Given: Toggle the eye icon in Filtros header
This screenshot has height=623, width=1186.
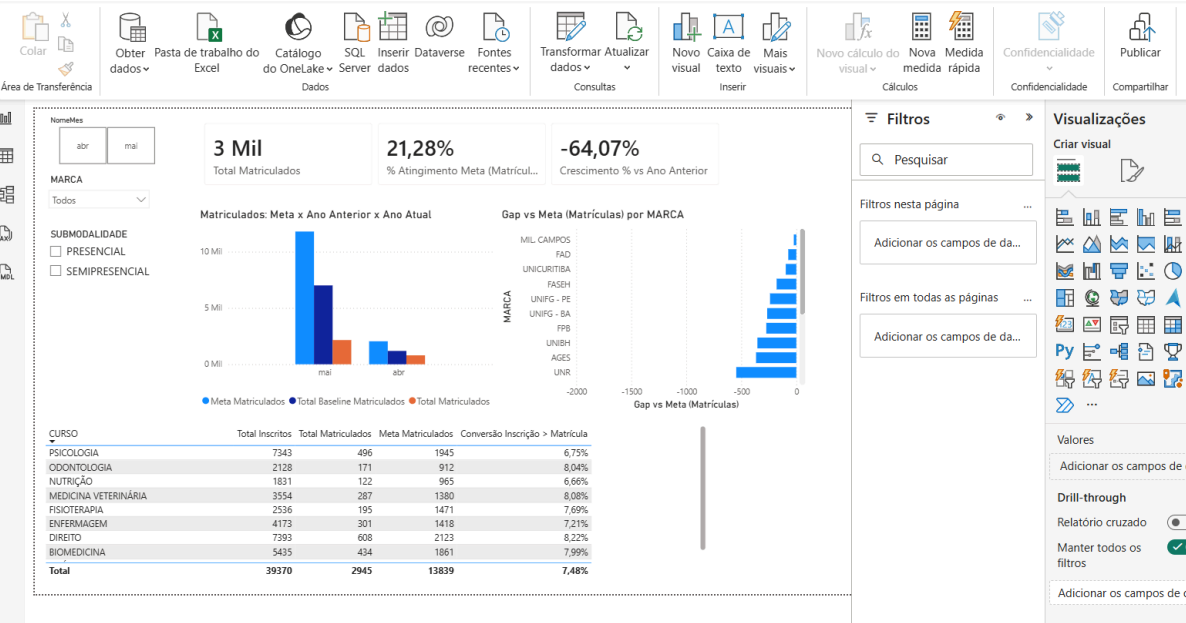Looking at the screenshot, I should 1000,118.
